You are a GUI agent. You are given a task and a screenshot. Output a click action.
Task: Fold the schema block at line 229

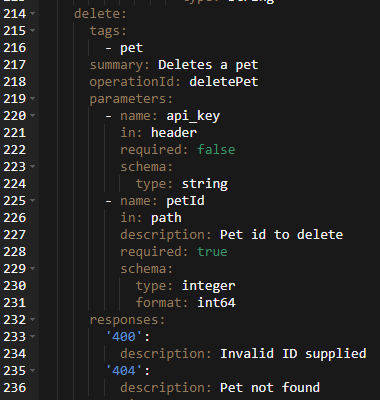point(32,269)
